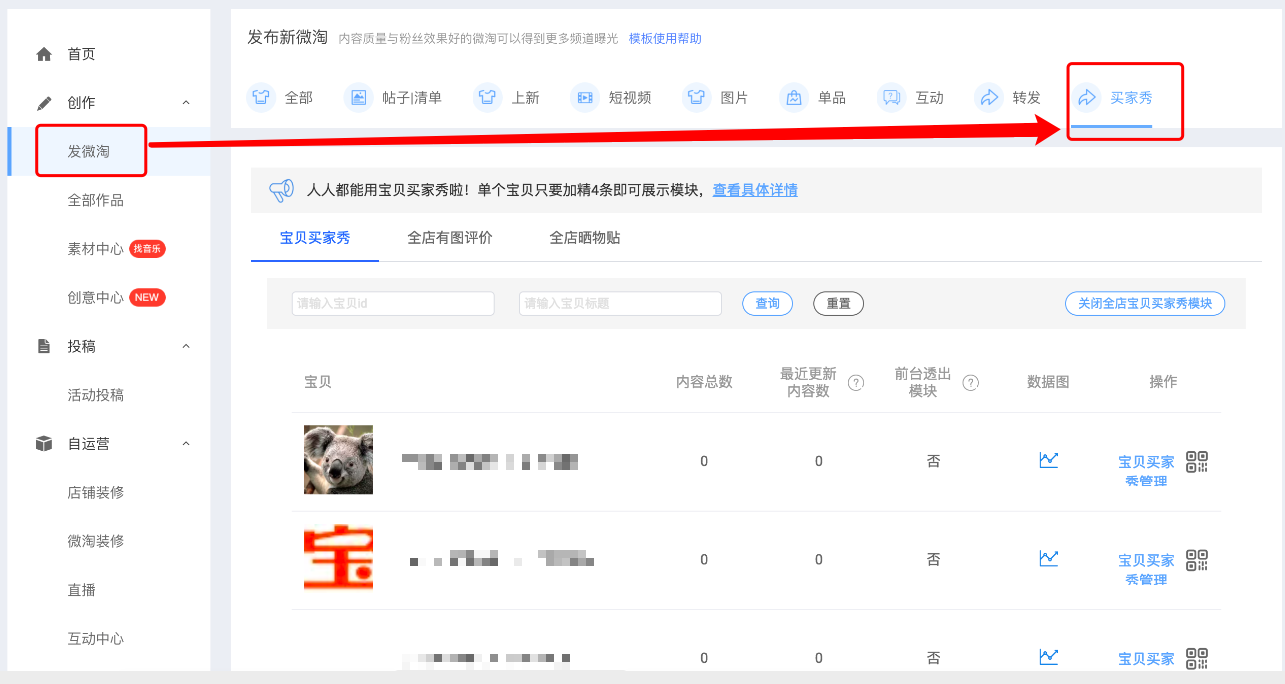Open data chart icon in the third row
Image resolution: width=1285 pixels, height=684 pixels.
click(x=1048, y=656)
